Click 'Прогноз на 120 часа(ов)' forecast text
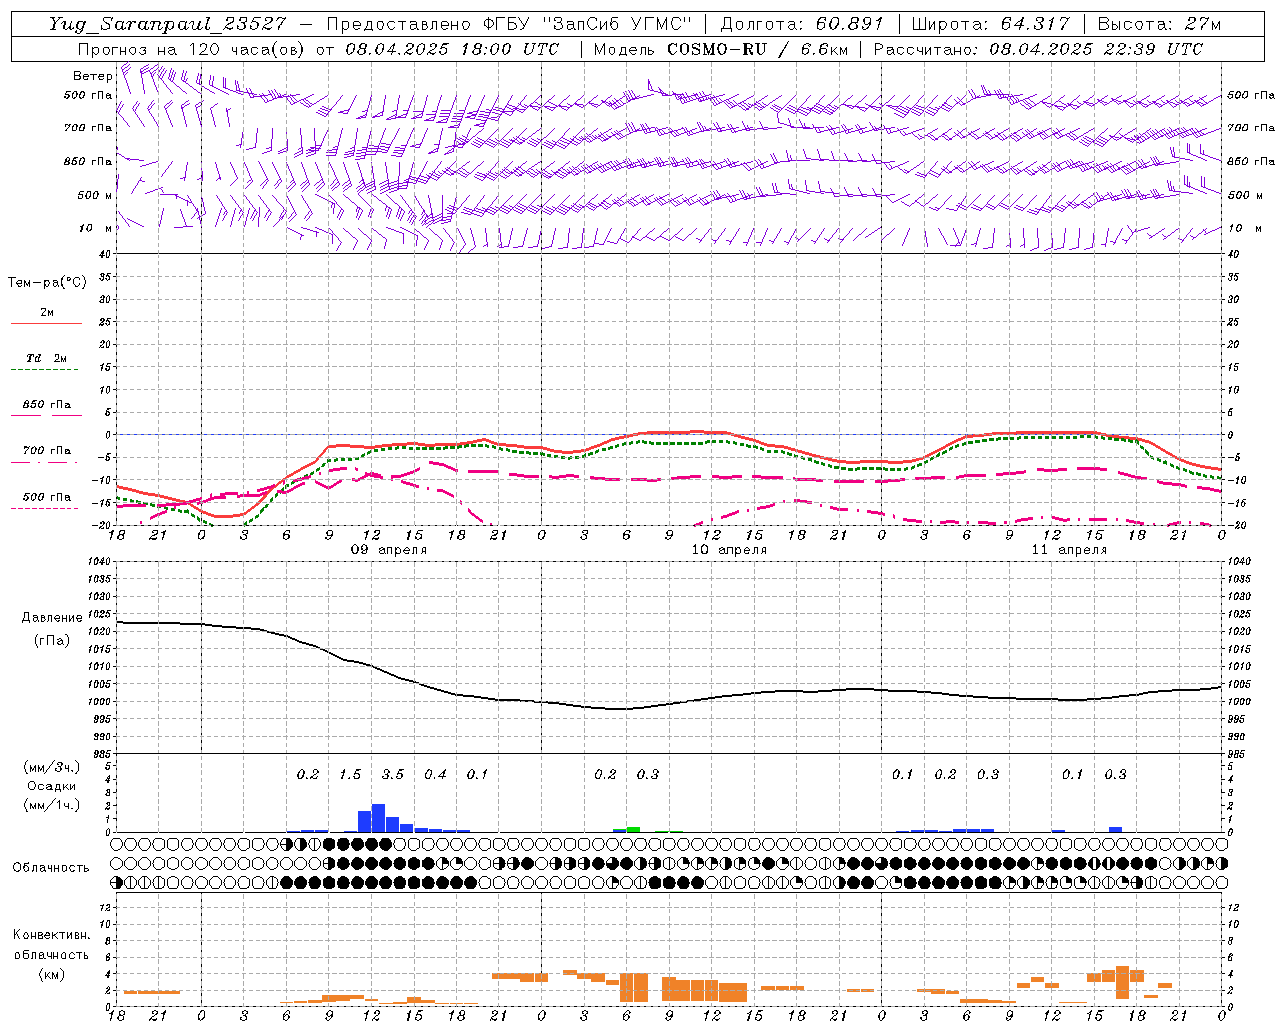 tap(193, 49)
